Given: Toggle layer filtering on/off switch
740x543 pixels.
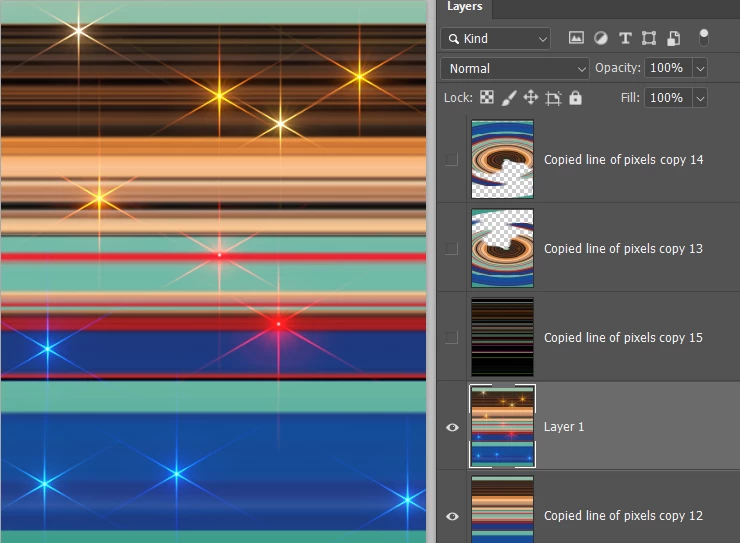Looking at the screenshot, I should pyautogui.click(x=704, y=38).
